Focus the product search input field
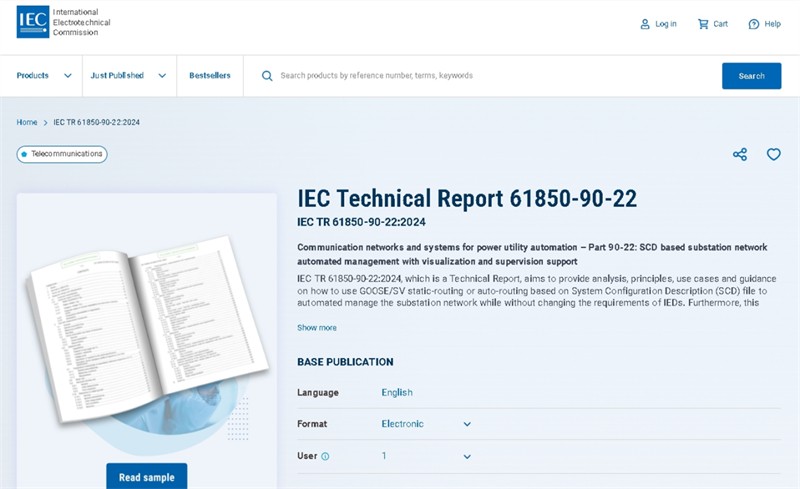 click(495, 76)
